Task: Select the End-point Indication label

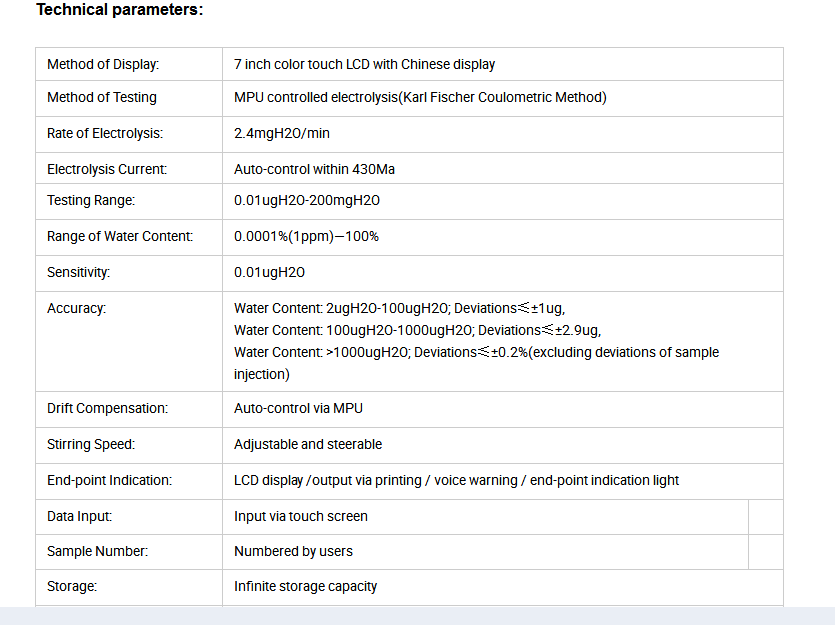Action: point(109,480)
